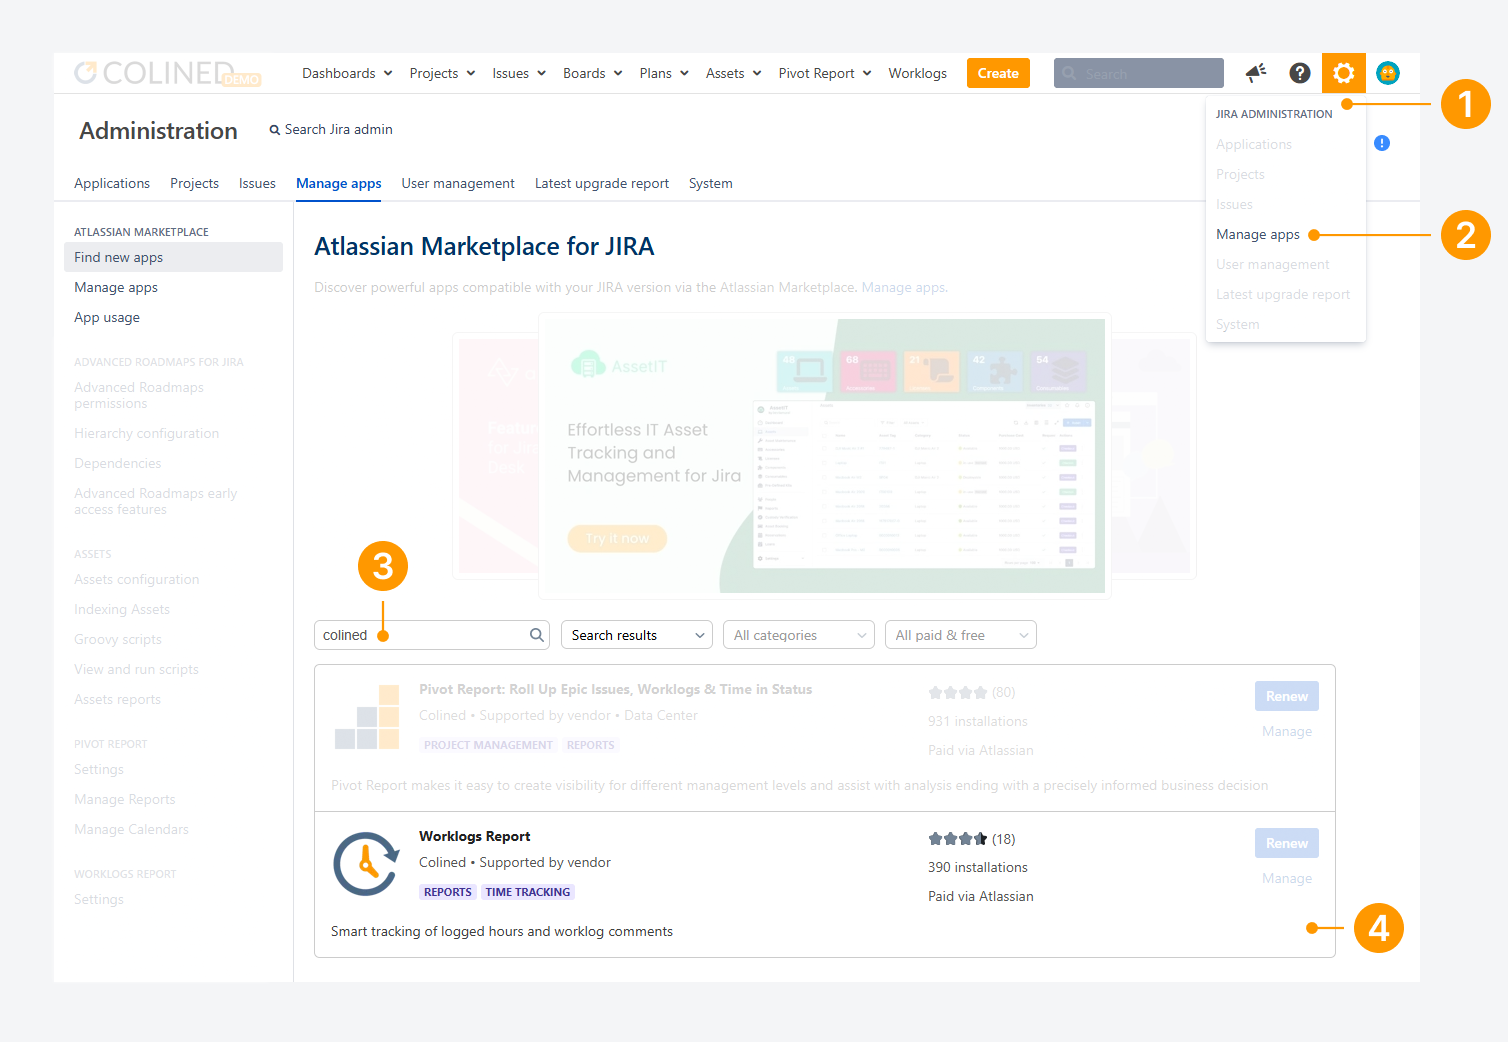Click the blue info notification icon
The width and height of the screenshot is (1508, 1042).
click(1382, 143)
